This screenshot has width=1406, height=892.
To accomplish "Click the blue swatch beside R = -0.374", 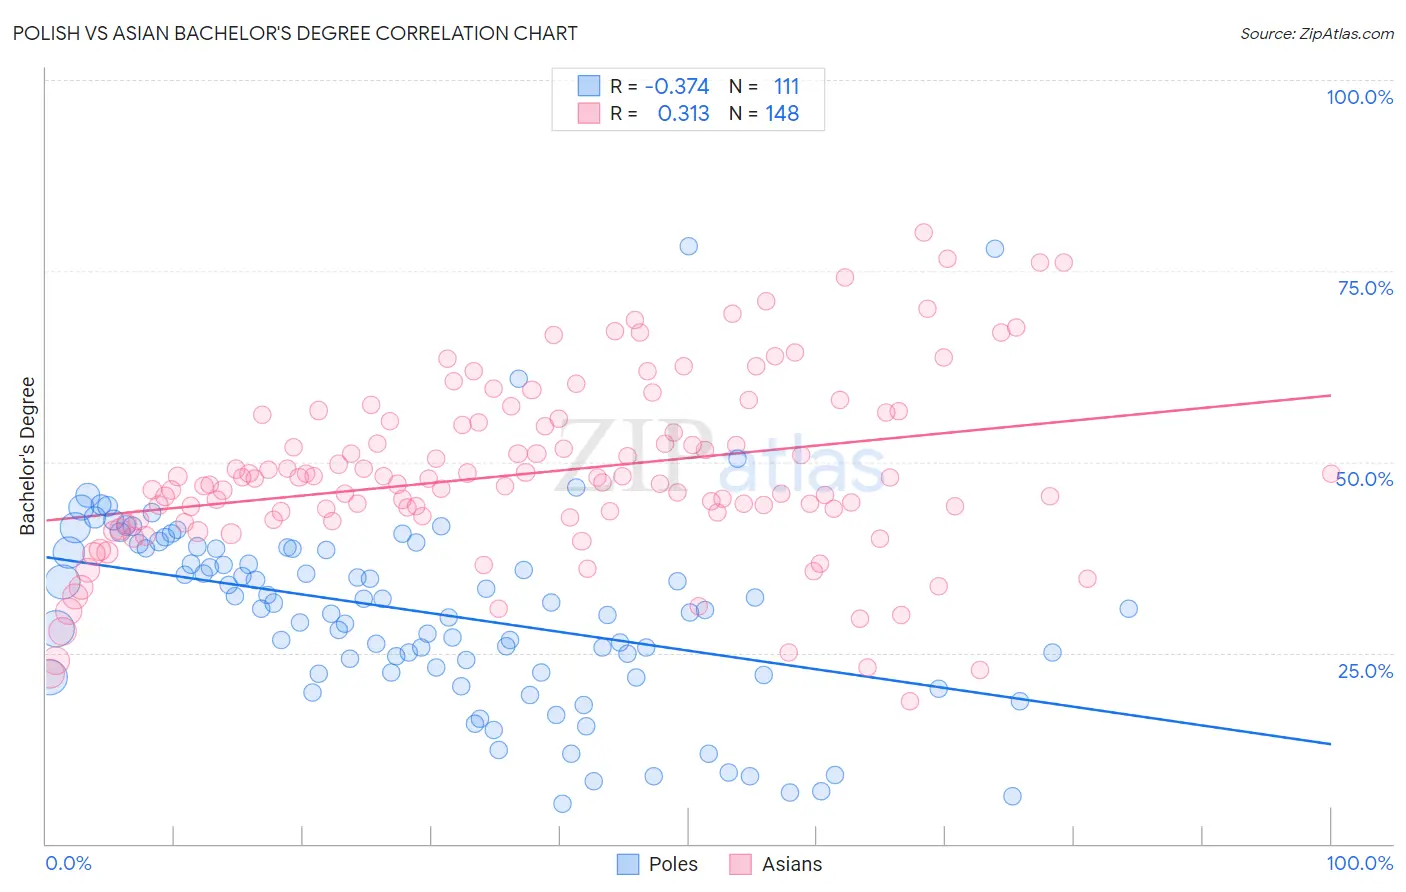I will pos(589,86).
